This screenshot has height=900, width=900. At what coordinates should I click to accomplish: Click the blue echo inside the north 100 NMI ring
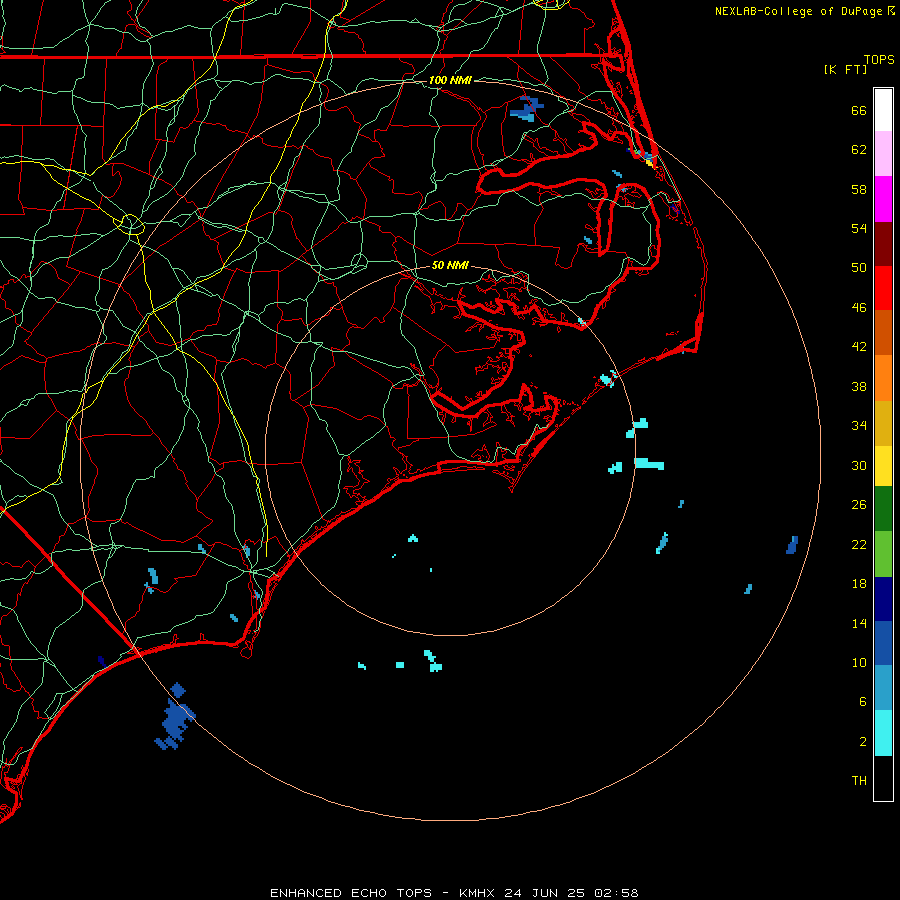click(x=526, y=110)
